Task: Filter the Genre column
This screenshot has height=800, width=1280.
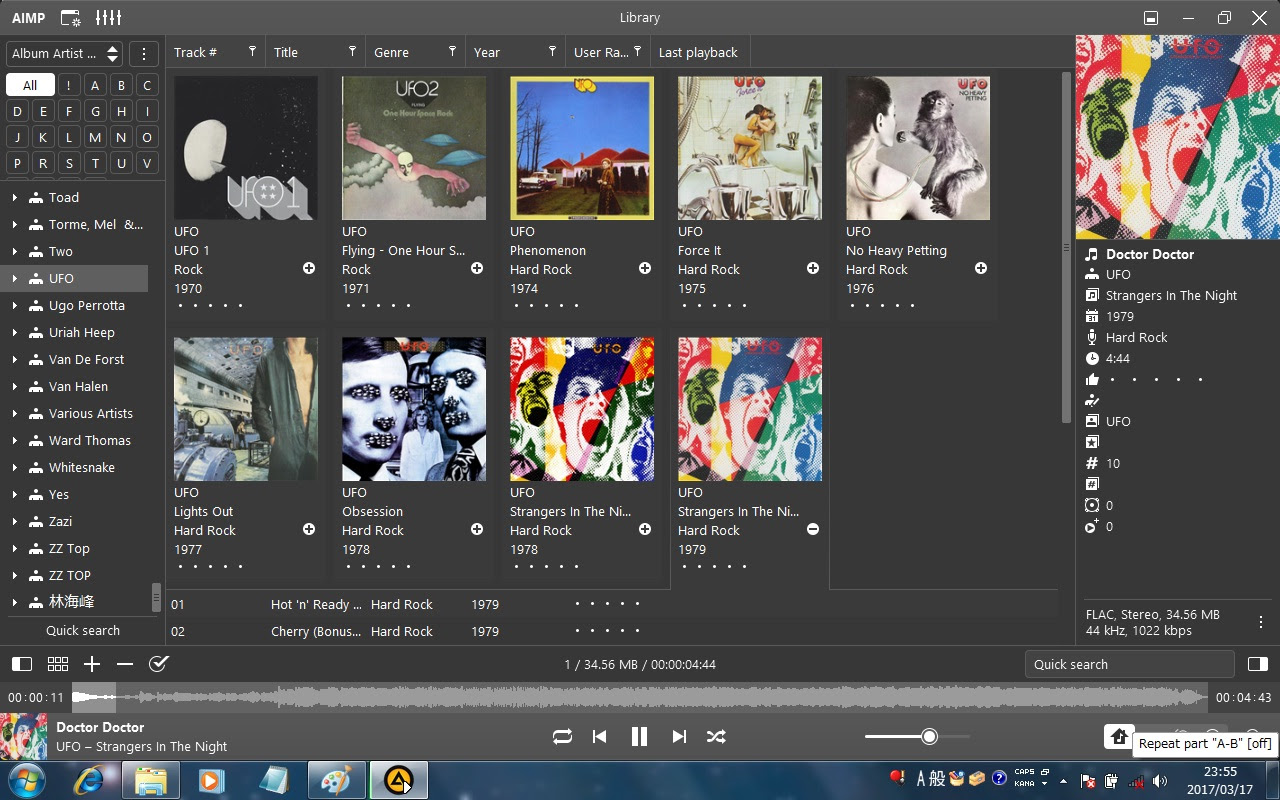Action: [x=452, y=52]
